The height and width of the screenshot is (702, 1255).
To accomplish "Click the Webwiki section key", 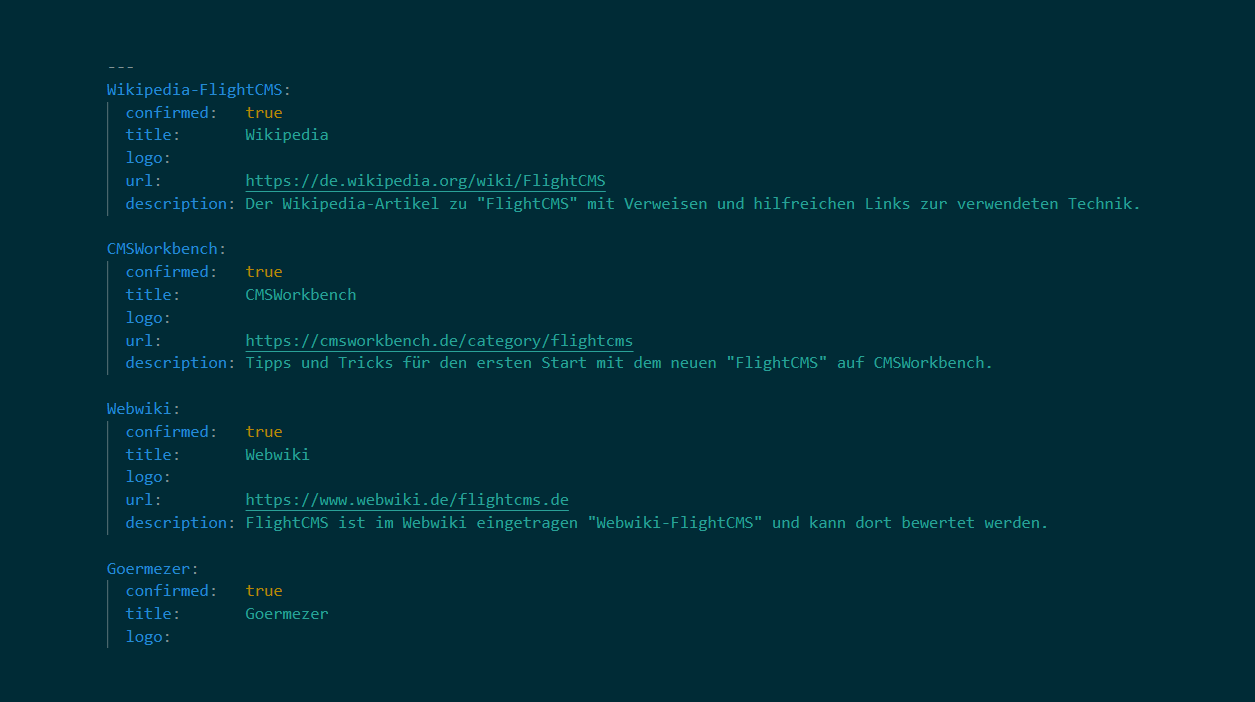I will click(x=143, y=408).
